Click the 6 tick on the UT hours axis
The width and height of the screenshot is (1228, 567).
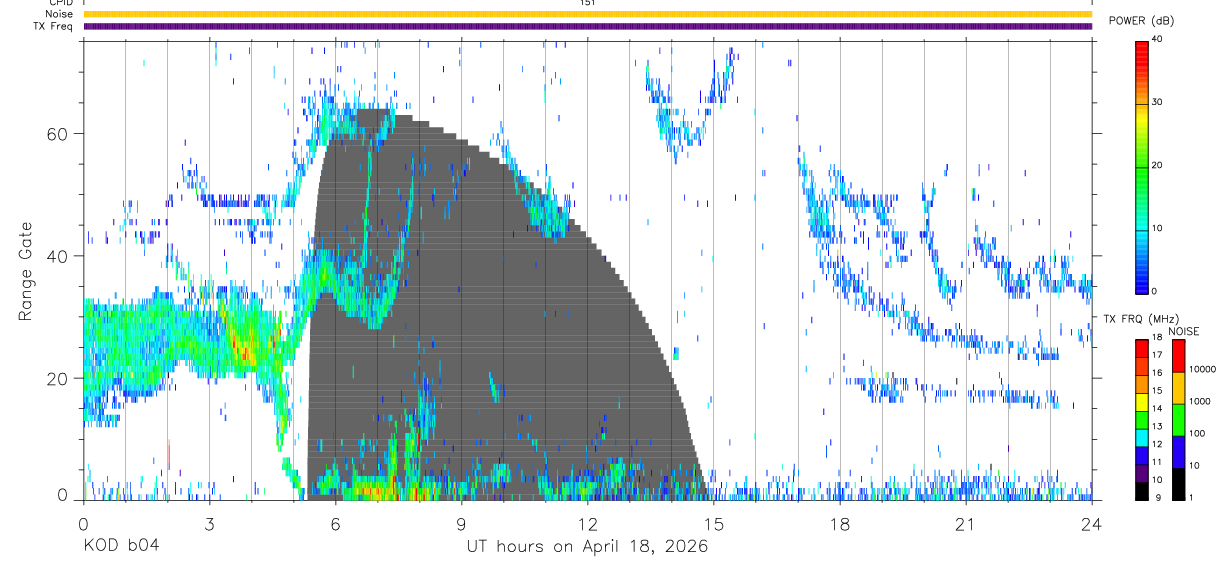pos(335,524)
